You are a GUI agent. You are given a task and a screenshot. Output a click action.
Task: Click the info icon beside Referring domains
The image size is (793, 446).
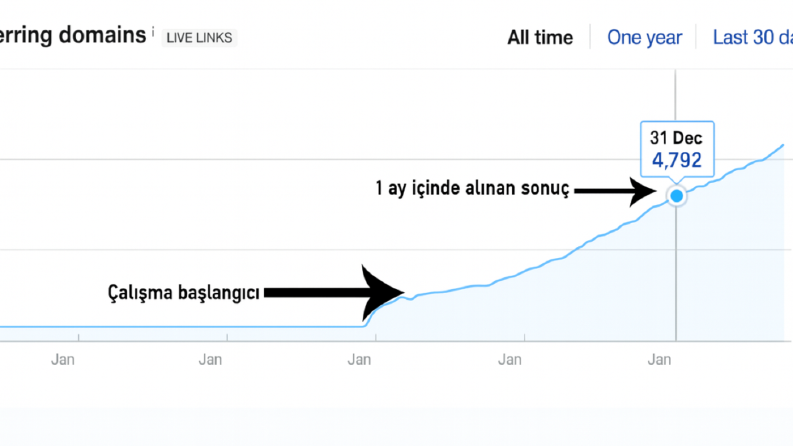click(x=153, y=31)
